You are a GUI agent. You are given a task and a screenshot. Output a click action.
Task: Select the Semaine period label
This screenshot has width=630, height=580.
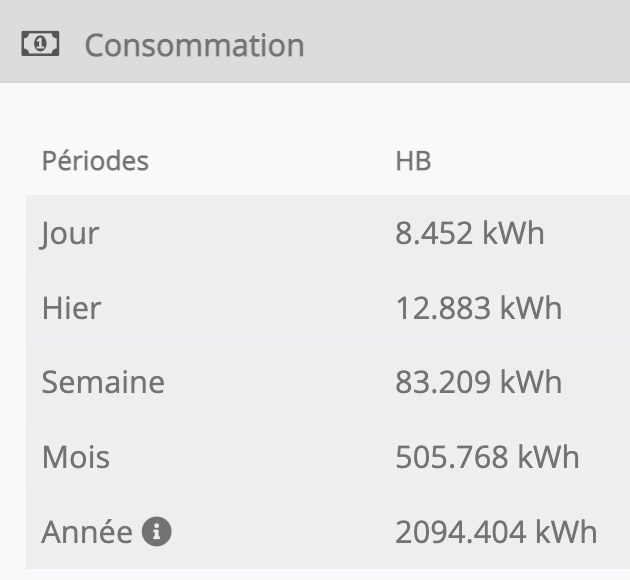[x=103, y=382]
